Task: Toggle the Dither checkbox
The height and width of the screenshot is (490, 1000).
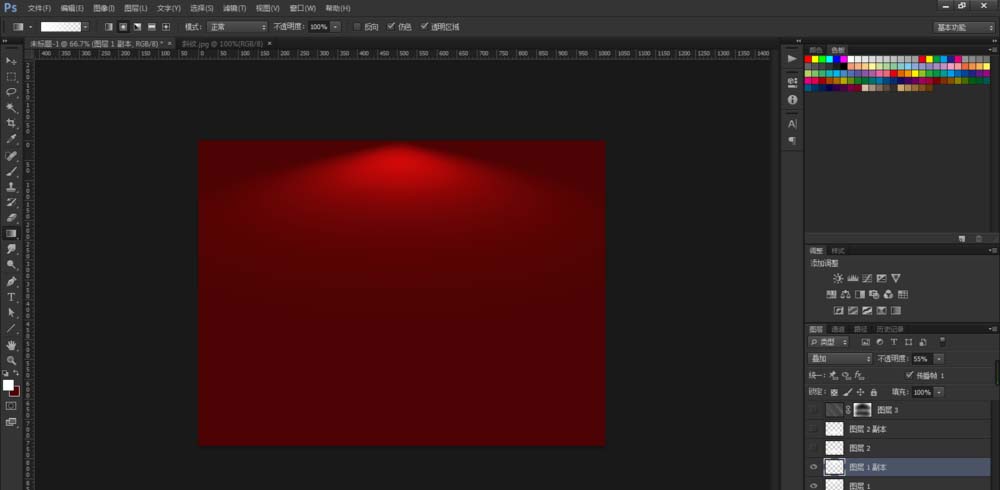Action: pos(391,27)
